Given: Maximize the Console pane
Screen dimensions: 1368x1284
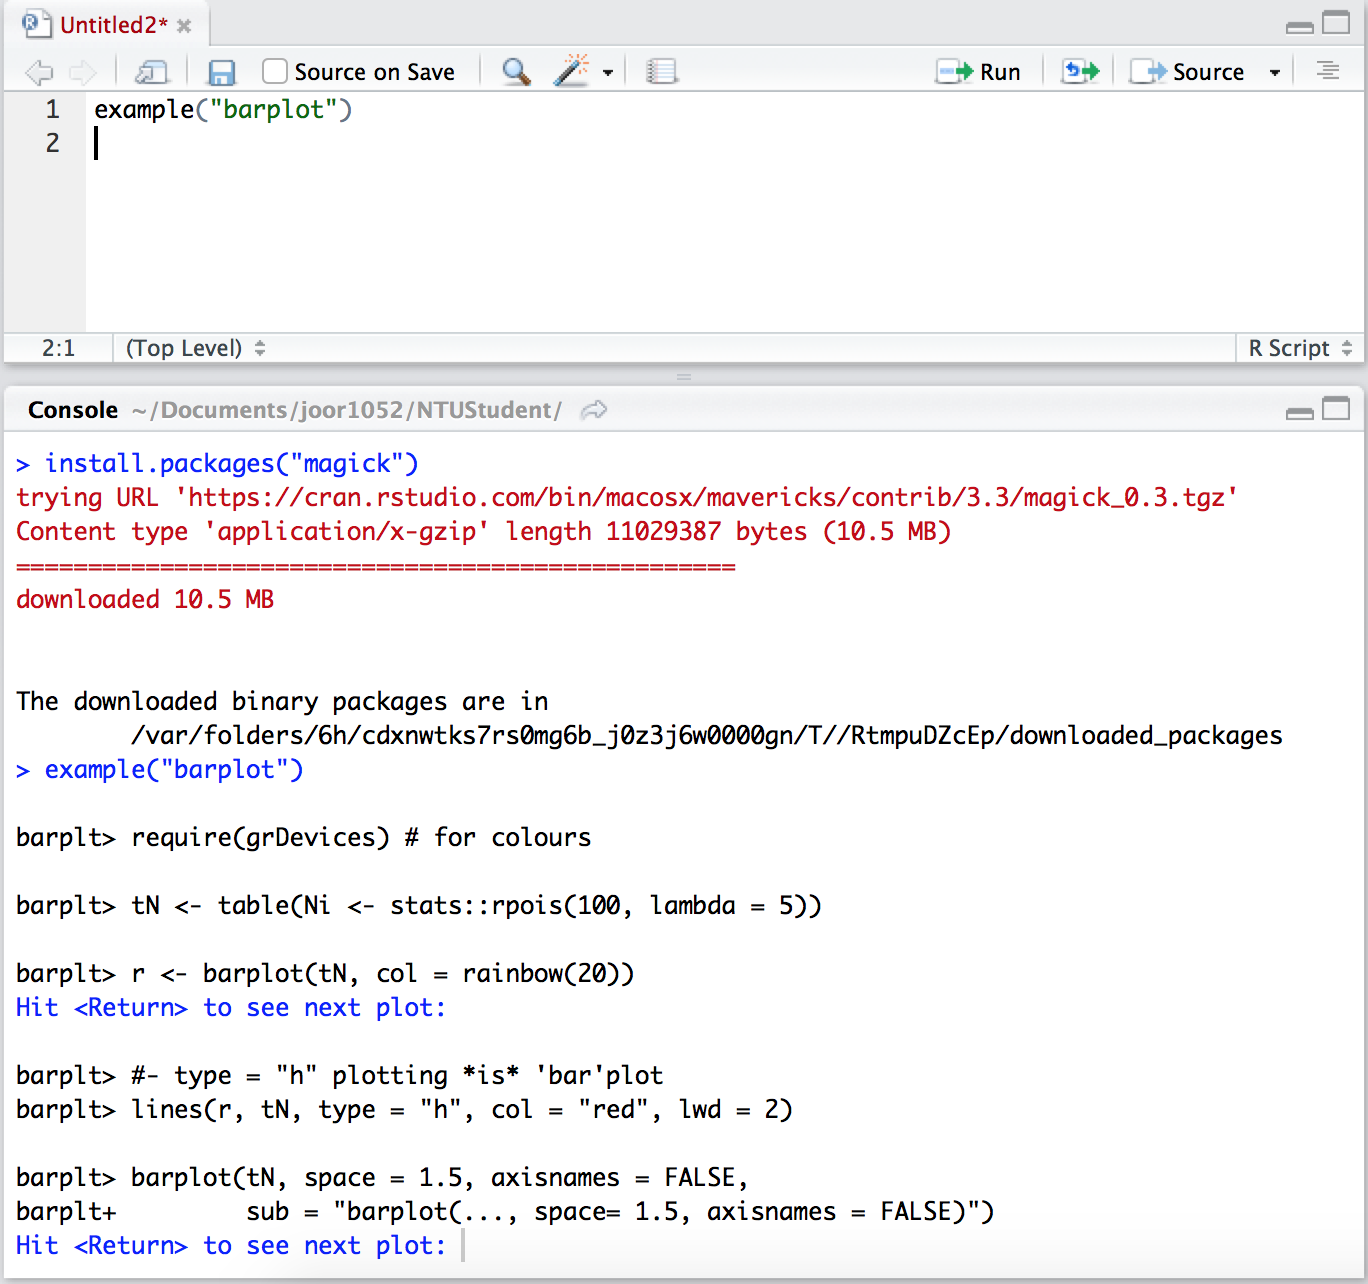Looking at the screenshot, I should 1336,408.
